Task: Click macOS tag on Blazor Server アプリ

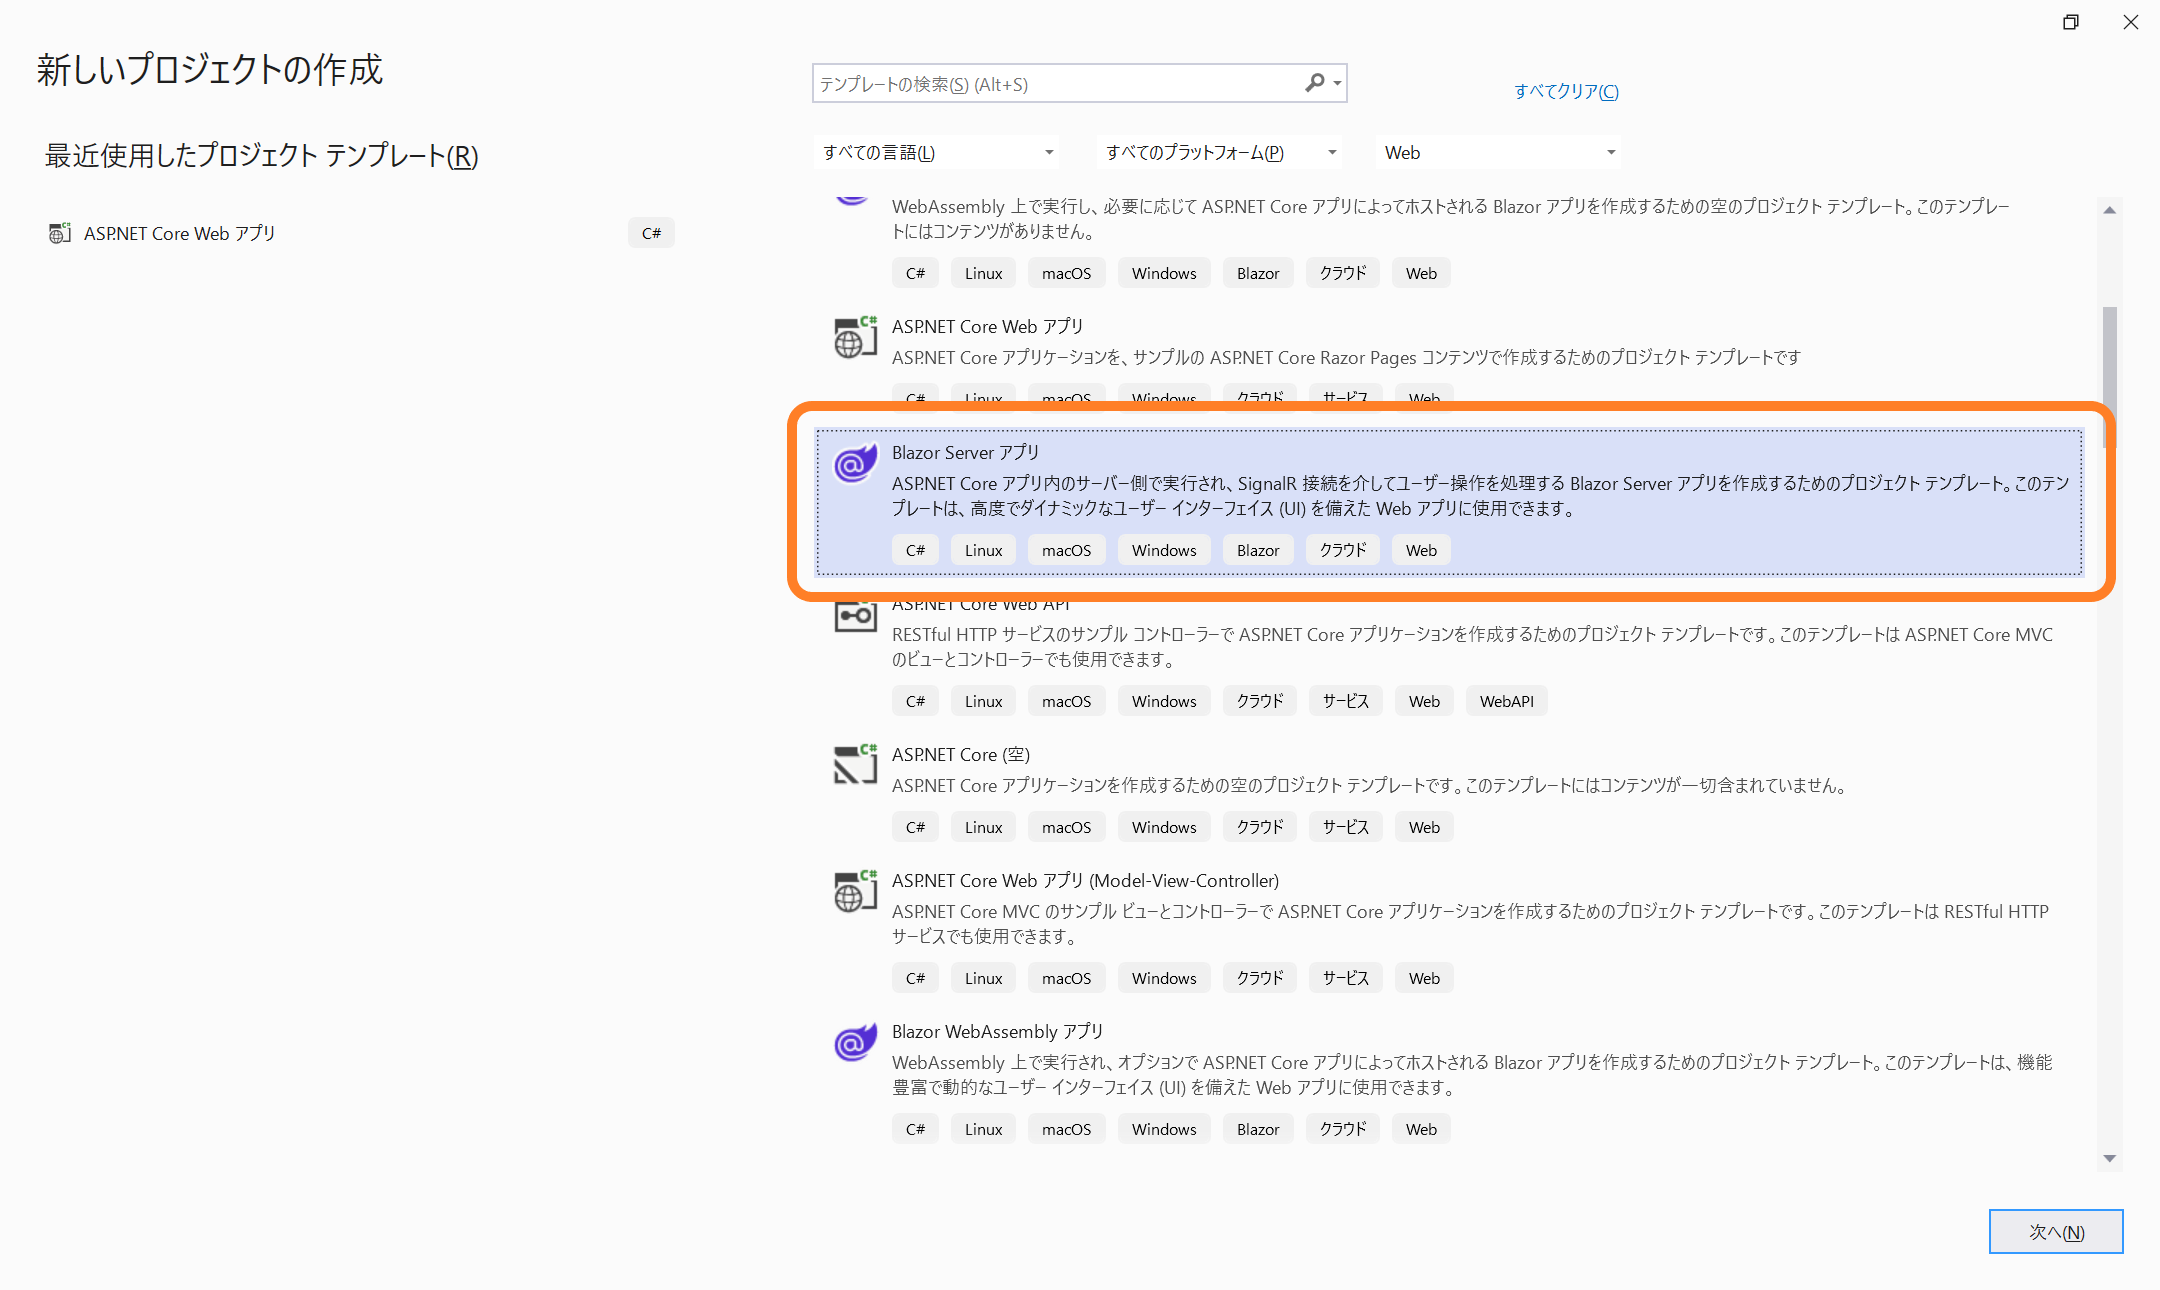Action: 1066,550
